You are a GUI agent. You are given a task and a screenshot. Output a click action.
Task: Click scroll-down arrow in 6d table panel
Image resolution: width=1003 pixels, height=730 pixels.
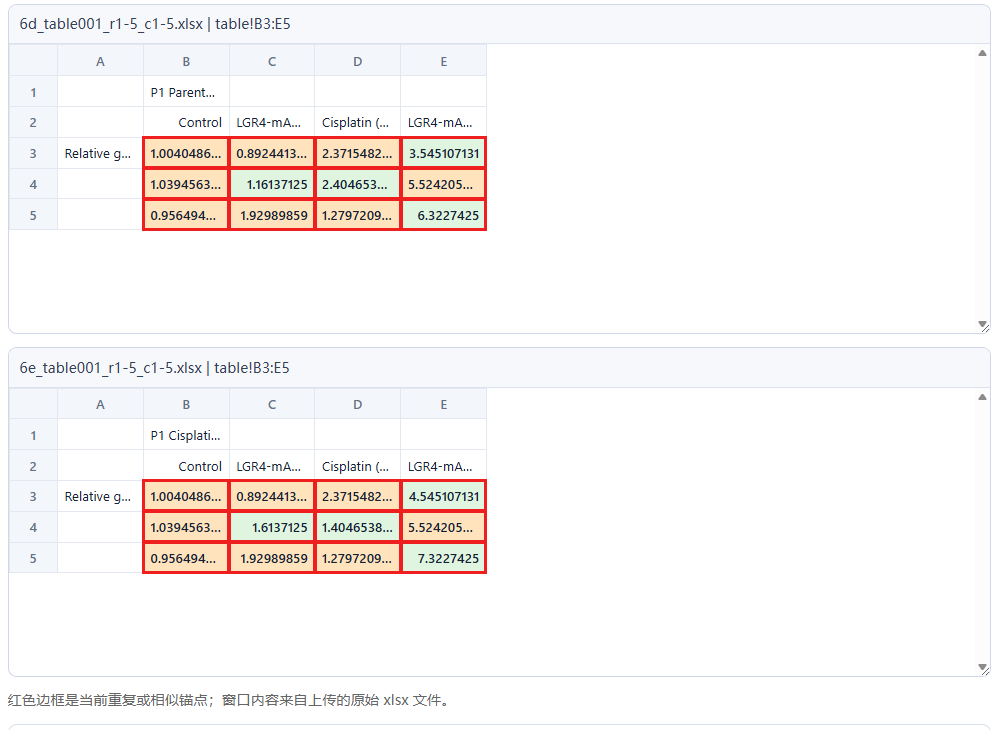[983, 324]
